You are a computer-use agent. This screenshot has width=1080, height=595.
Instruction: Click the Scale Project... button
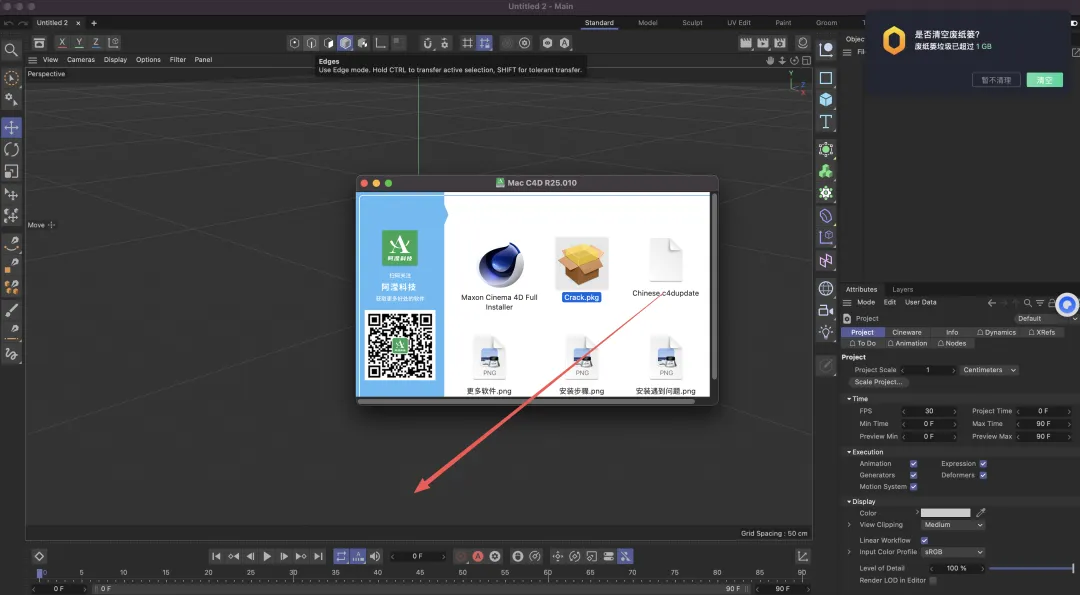[x=878, y=382]
